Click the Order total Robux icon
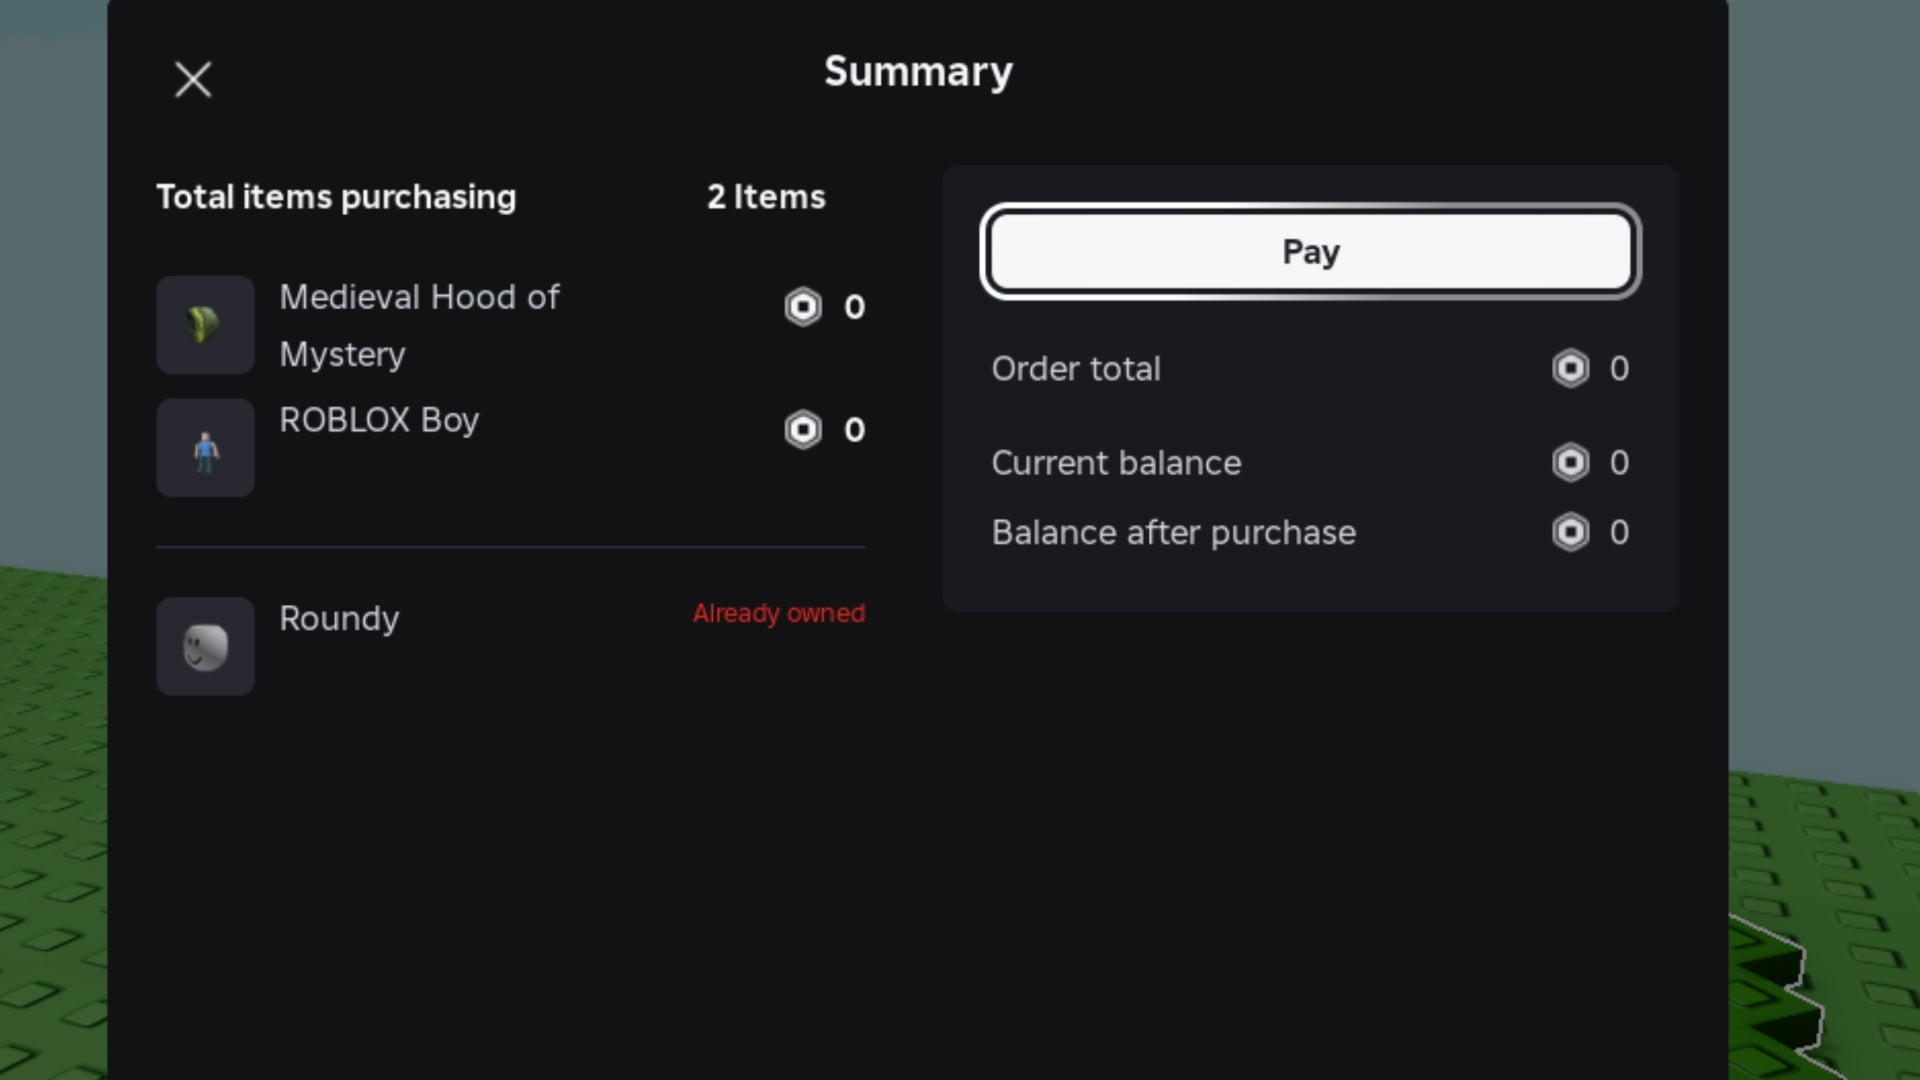Screen dimensions: 1920x1080 click(x=1570, y=369)
